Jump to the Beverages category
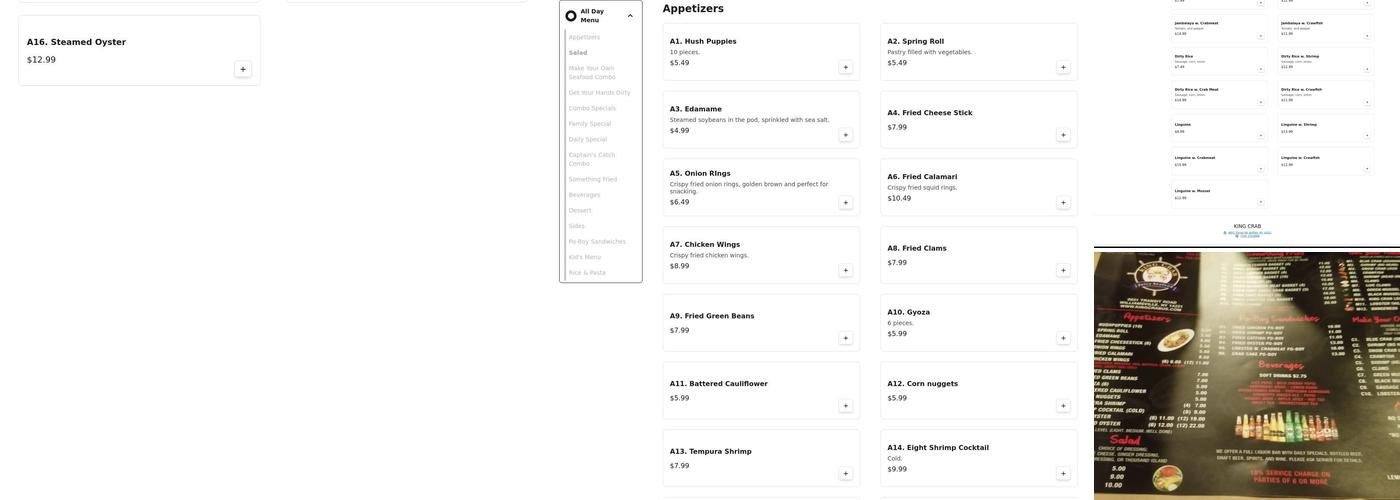 [x=584, y=195]
